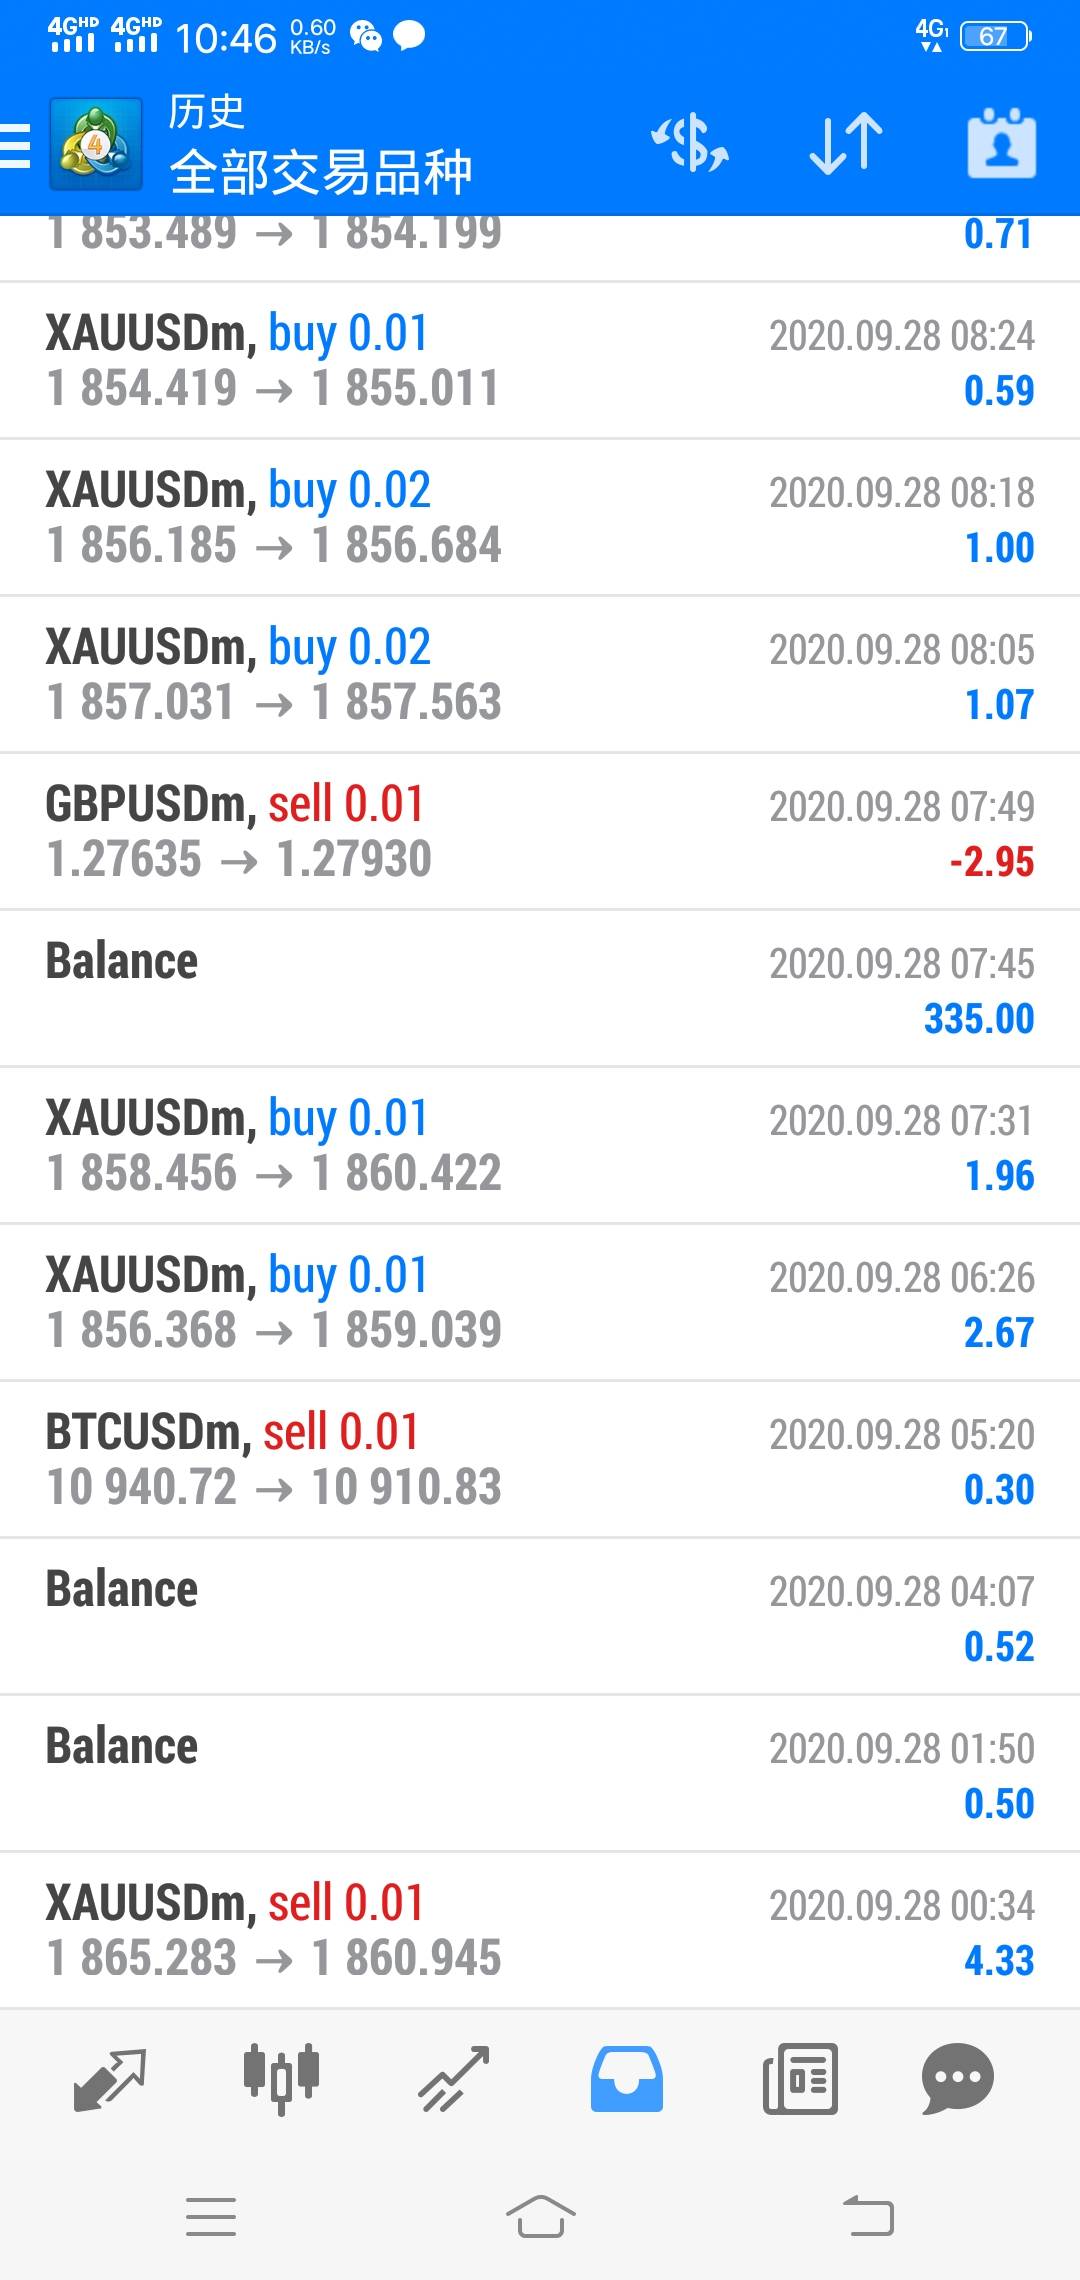Open the Trade tab trend icon
Viewport: 1080px width, 2280px height.
[x=454, y=2080]
